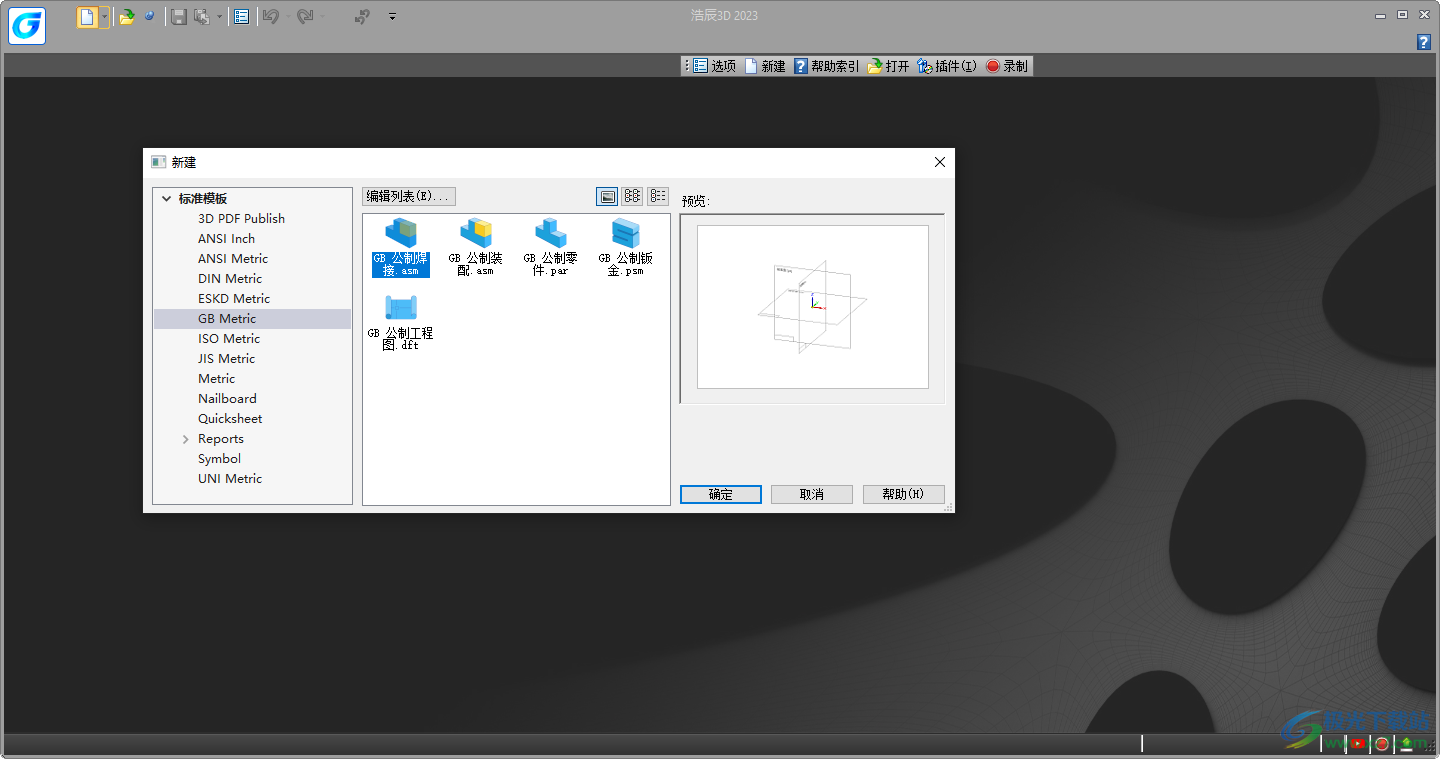Close the 新建 dialog with X

coord(939,162)
